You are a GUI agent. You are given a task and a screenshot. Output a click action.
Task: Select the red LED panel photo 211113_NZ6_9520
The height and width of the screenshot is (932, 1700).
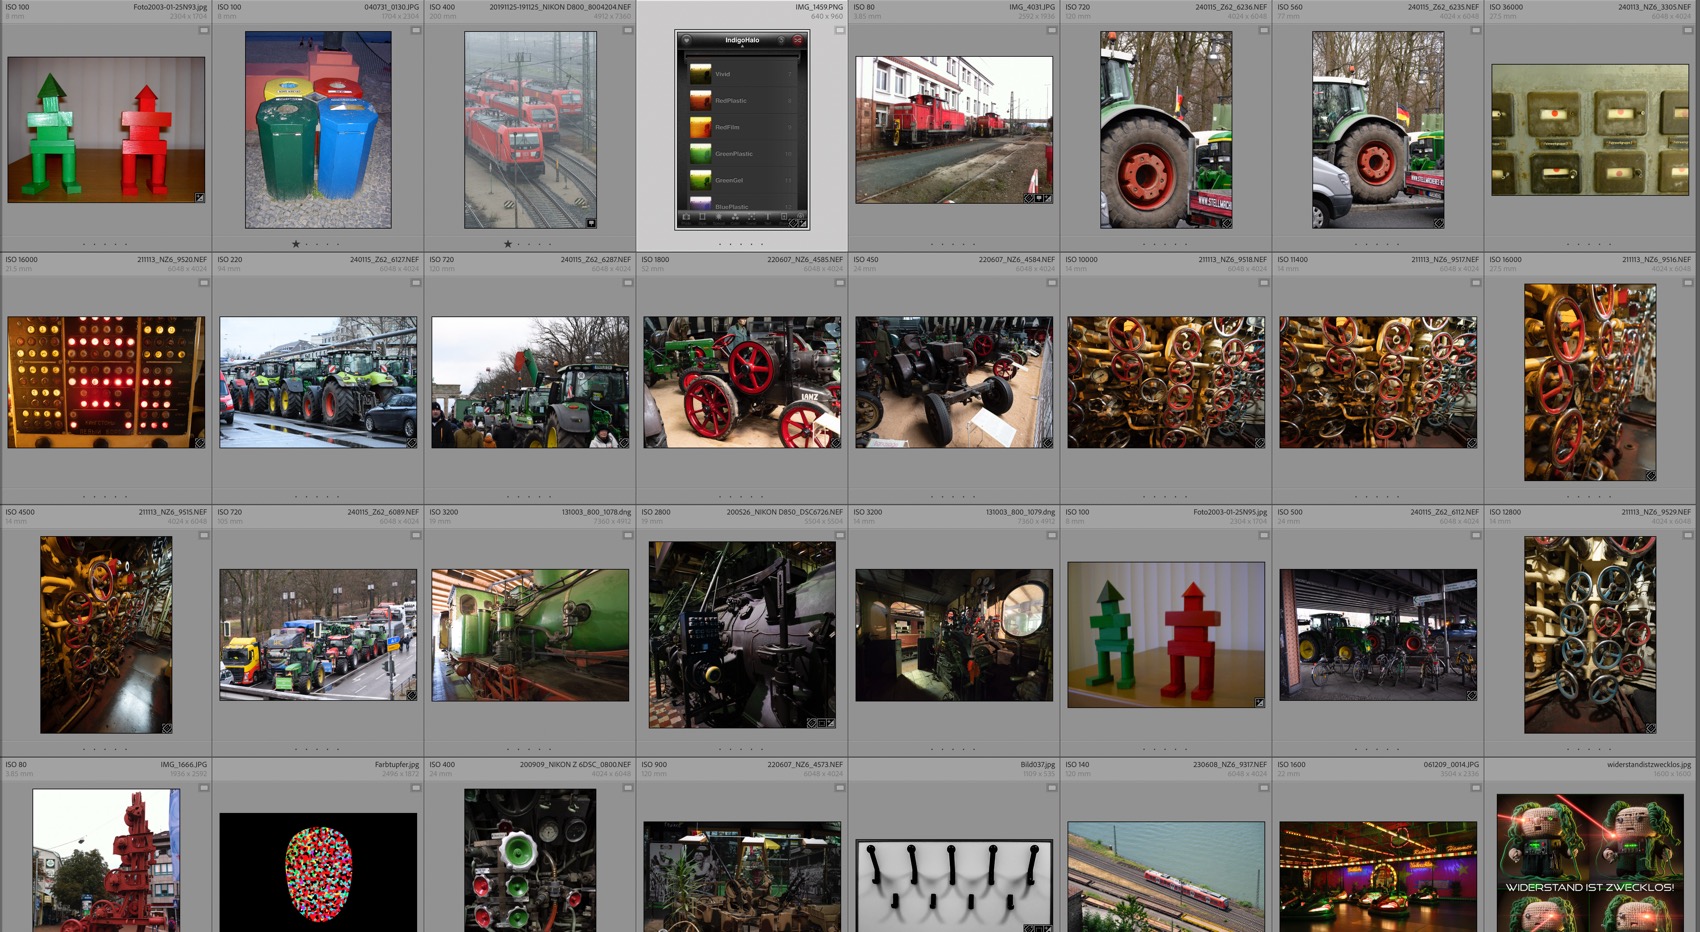coord(106,382)
